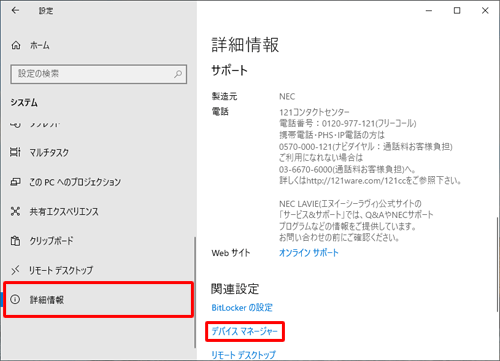
Task: Open クリップボード settings
Action: (x=51, y=241)
